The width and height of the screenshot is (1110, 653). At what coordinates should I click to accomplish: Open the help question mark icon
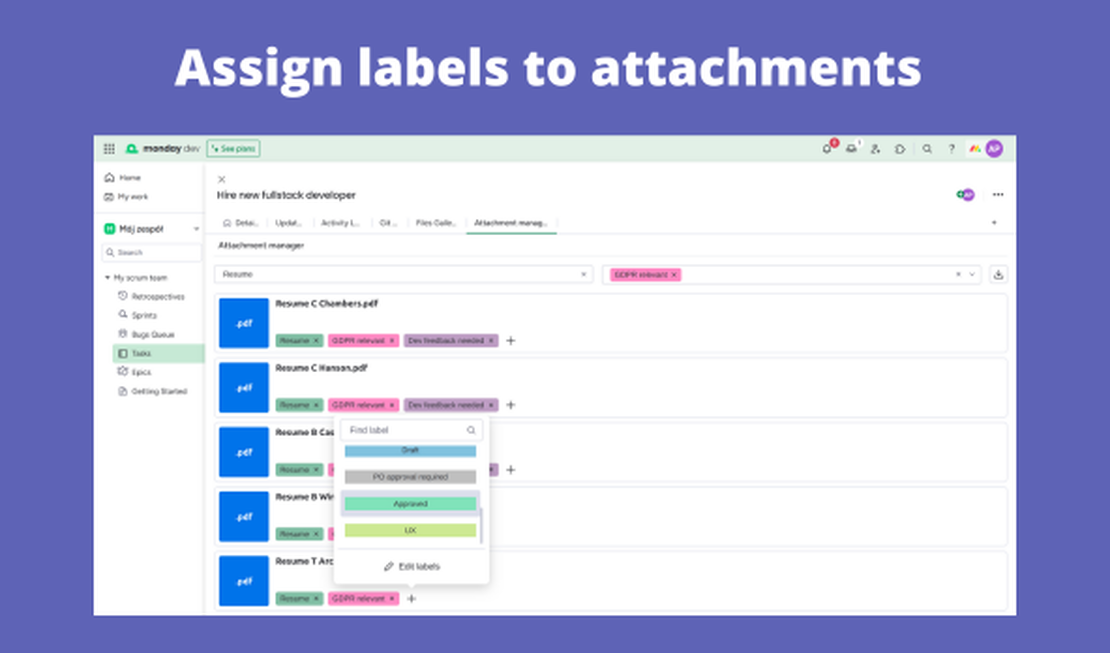[951, 149]
